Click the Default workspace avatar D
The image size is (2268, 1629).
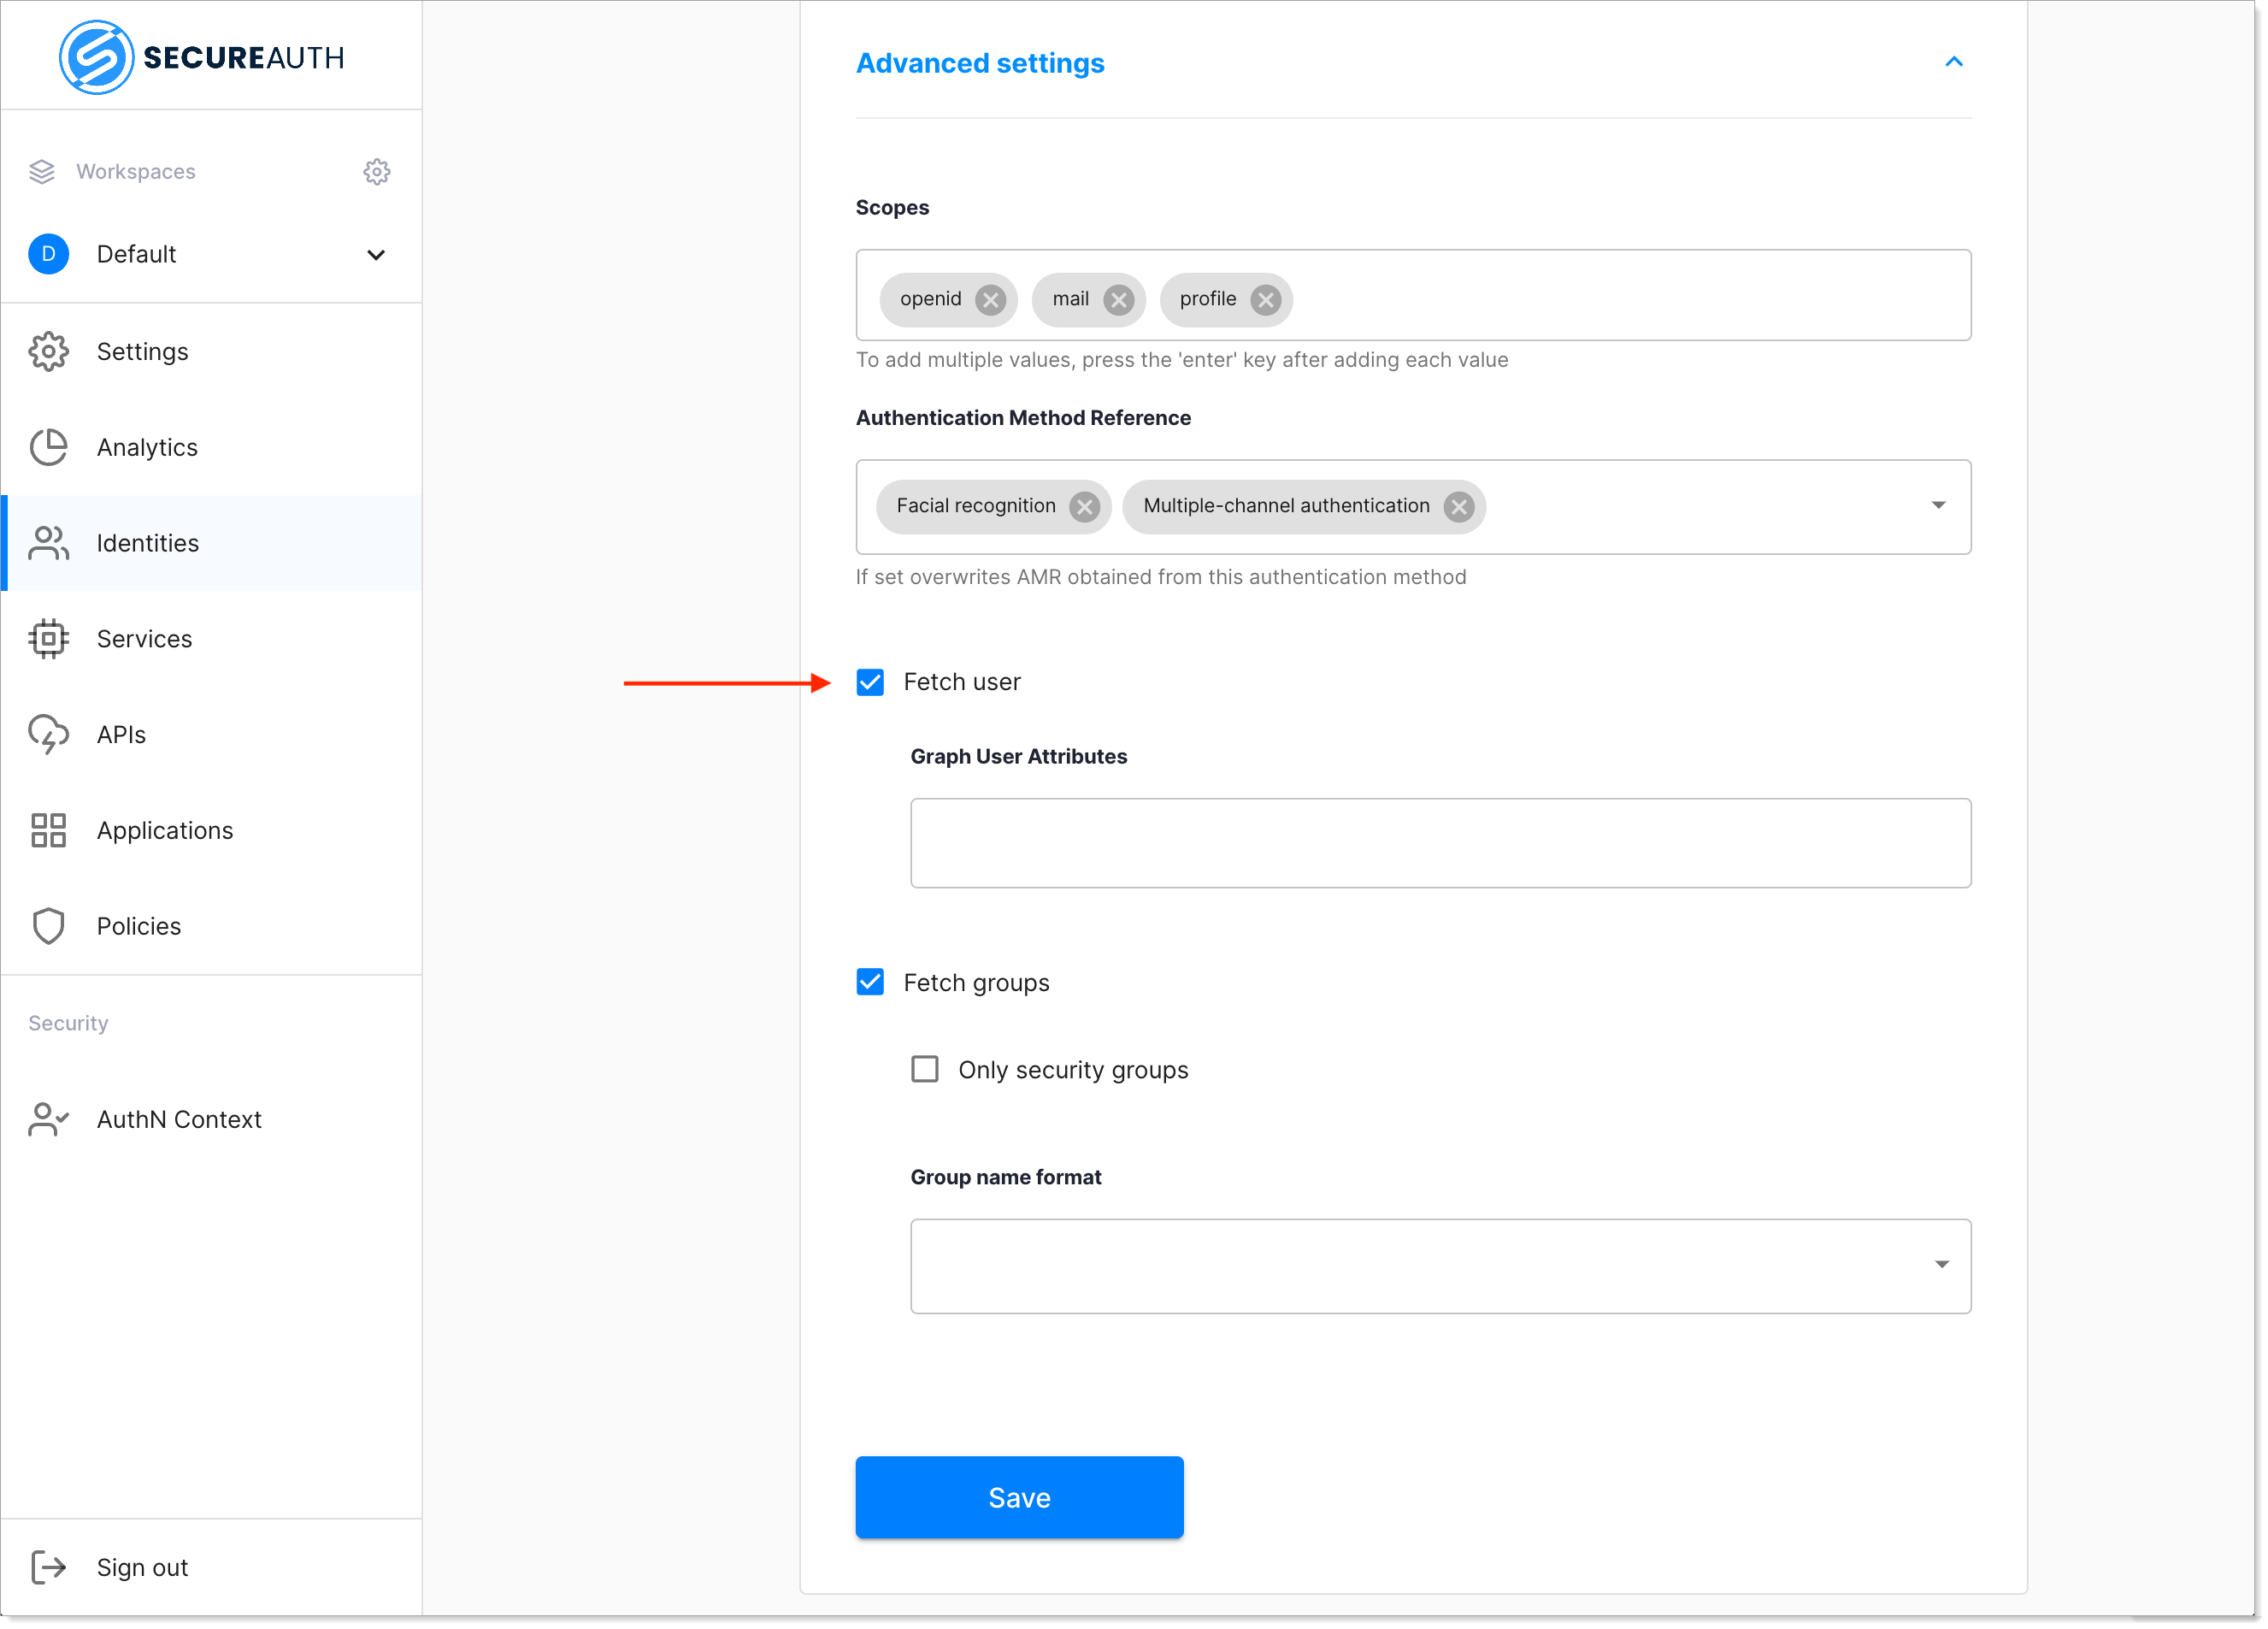click(x=48, y=254)
